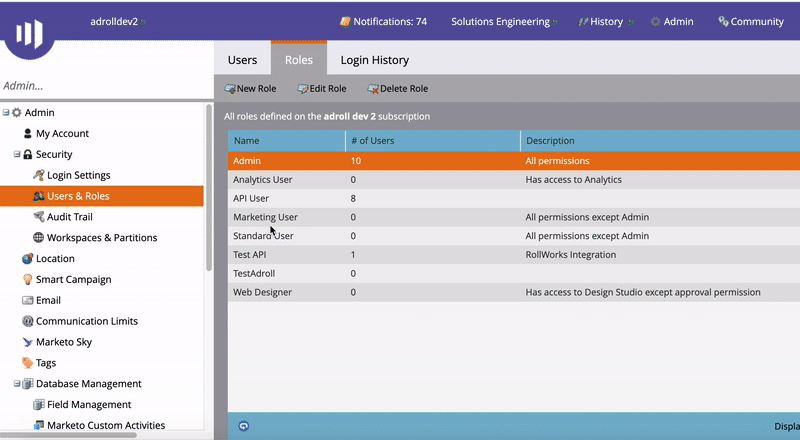
Task: Sort by # of Users column header
Action: click(x=433, y=141)
